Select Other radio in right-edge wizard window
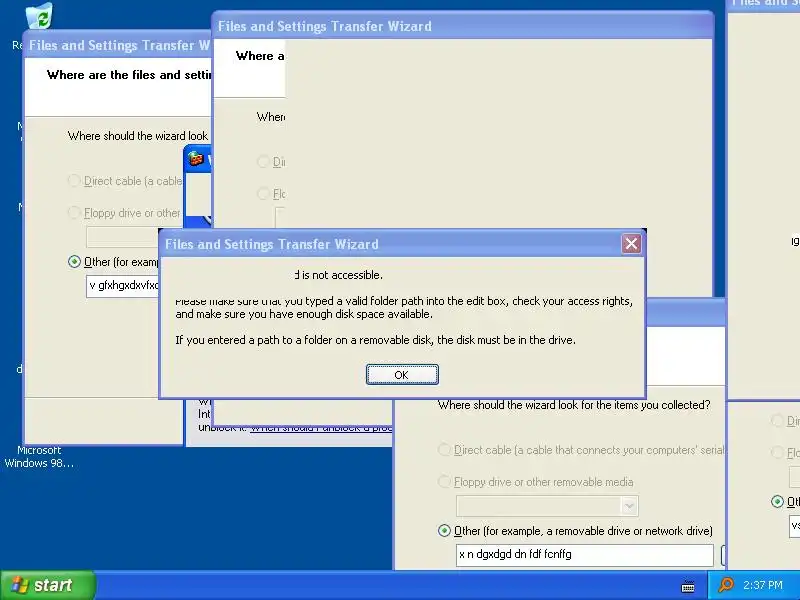The image size is (800, 600). (x=777, y=502)
